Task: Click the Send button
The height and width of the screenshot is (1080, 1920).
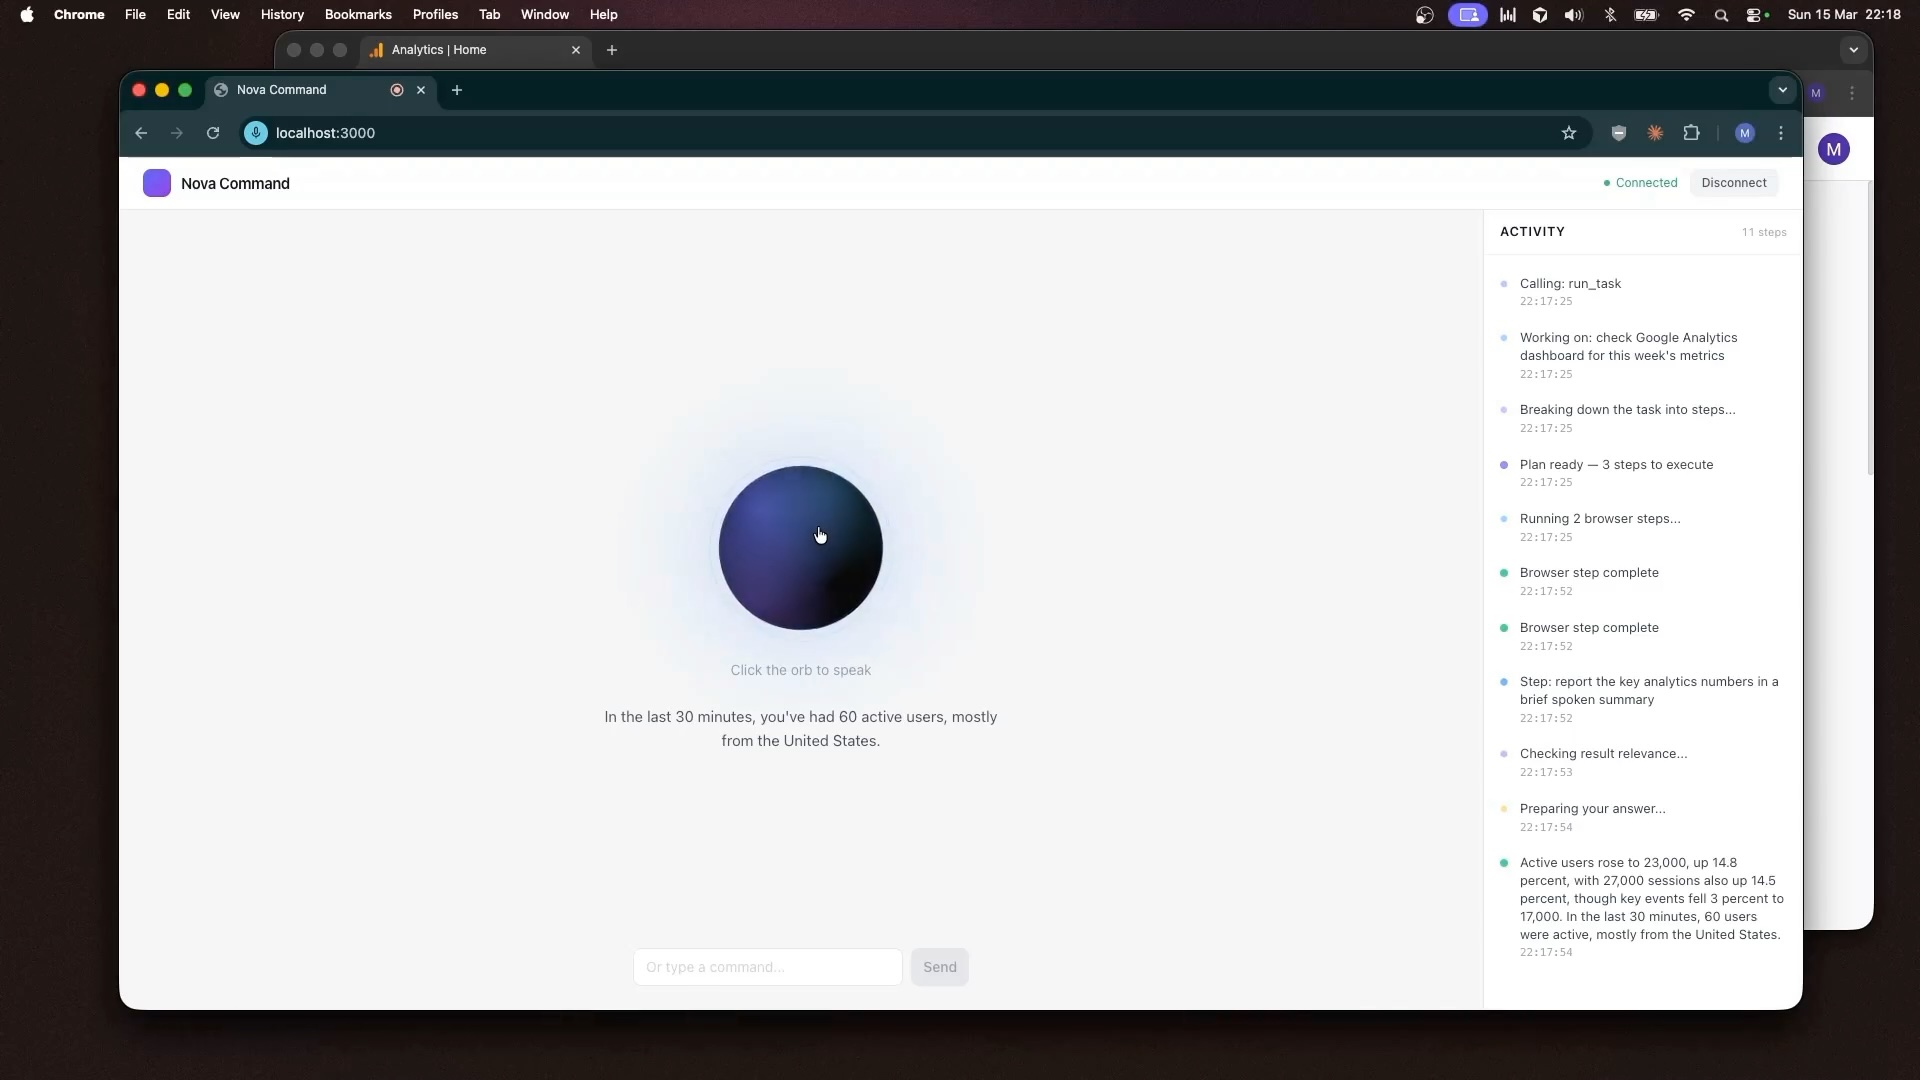Action: coord(939,967)
